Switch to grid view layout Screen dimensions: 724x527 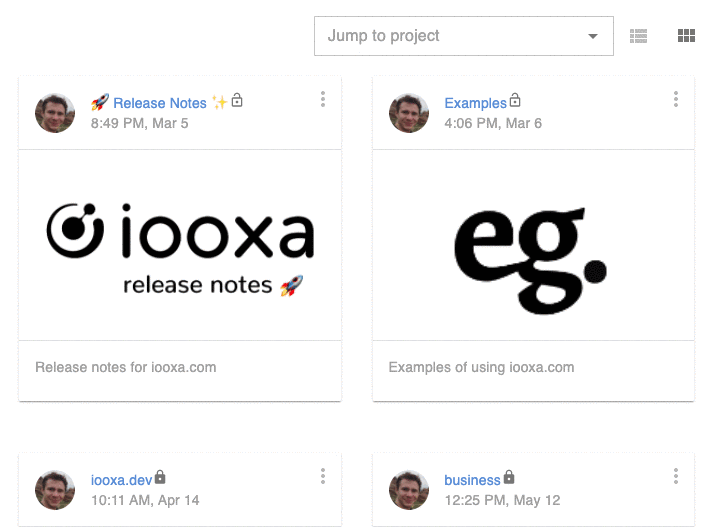click(x=686, y=36)
